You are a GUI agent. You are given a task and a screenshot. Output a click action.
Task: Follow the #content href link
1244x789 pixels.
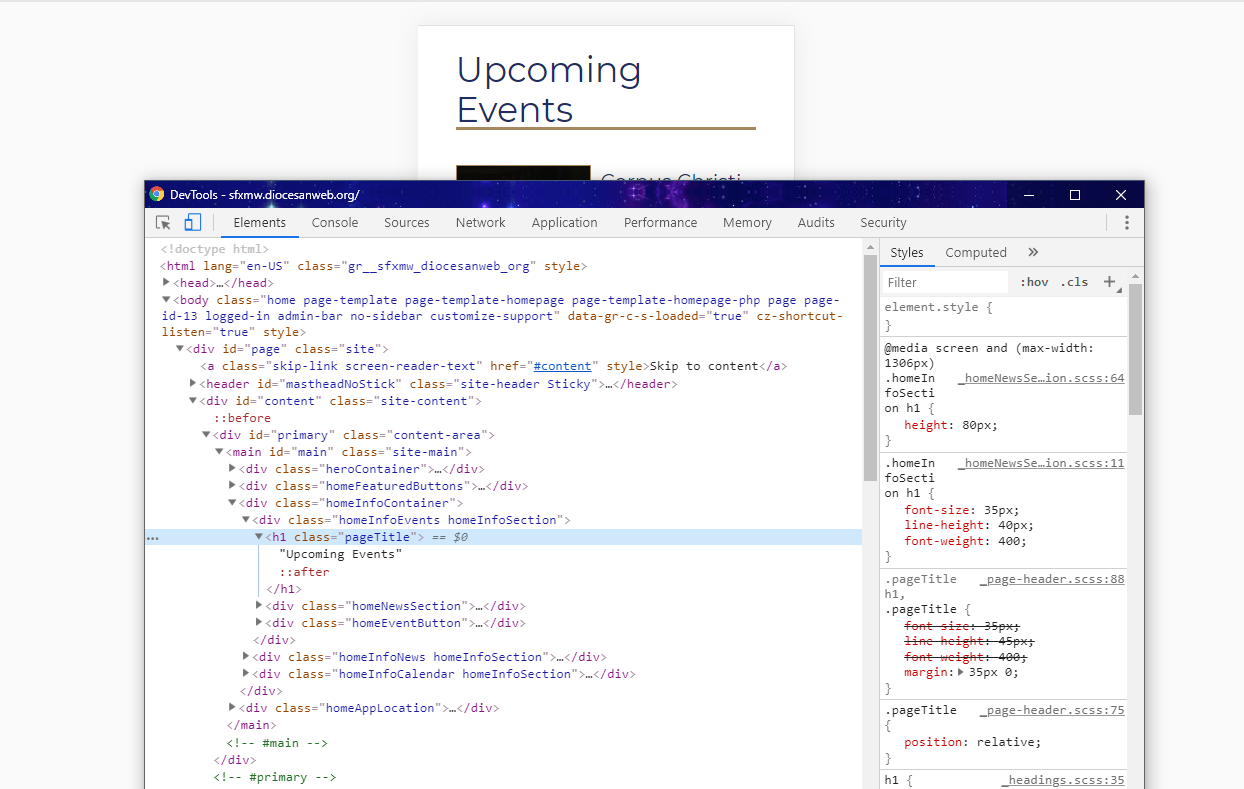click(x=564, y=367)
